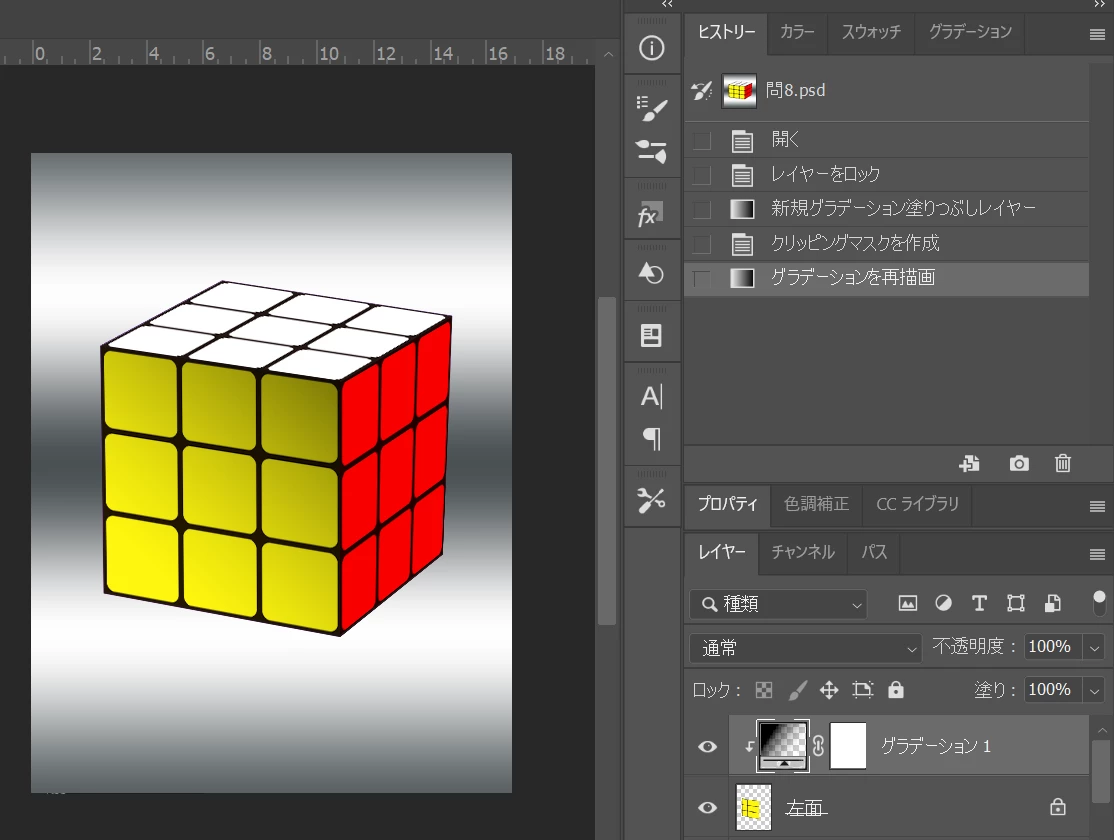Click the mask link icon on グラデーション 1
1114x840 pixels.
(x=818, y=746)
